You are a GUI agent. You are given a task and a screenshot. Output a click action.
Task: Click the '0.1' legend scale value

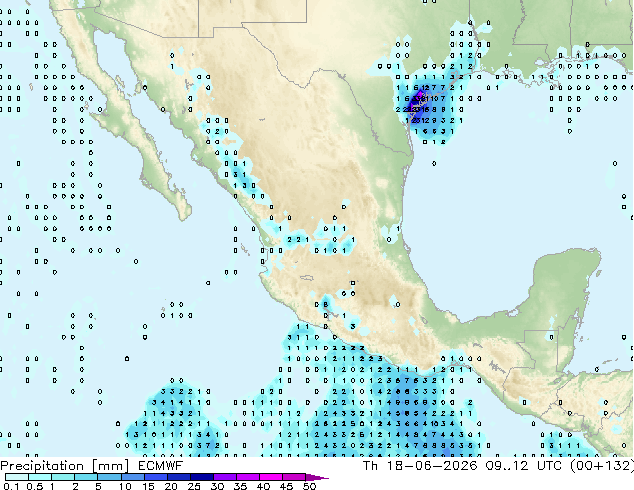point(11,486)
